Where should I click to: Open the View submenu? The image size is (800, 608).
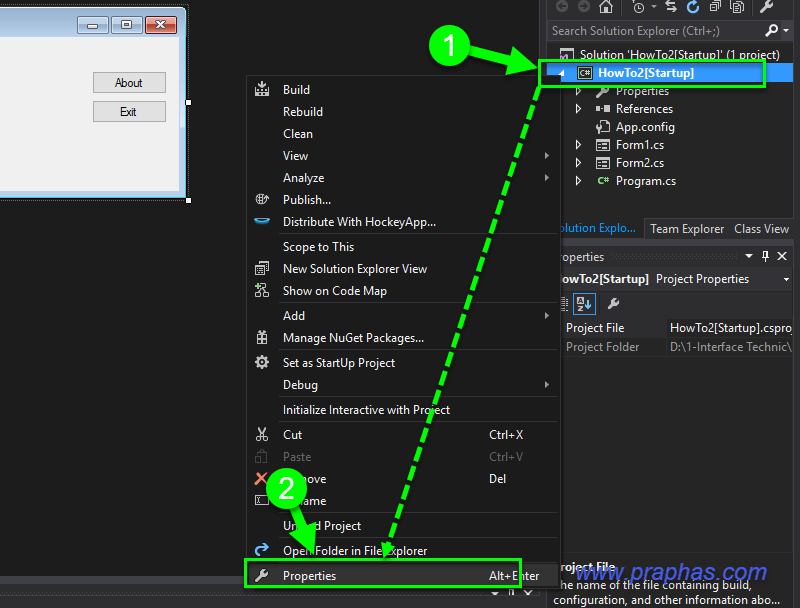[x=403, y=156]
